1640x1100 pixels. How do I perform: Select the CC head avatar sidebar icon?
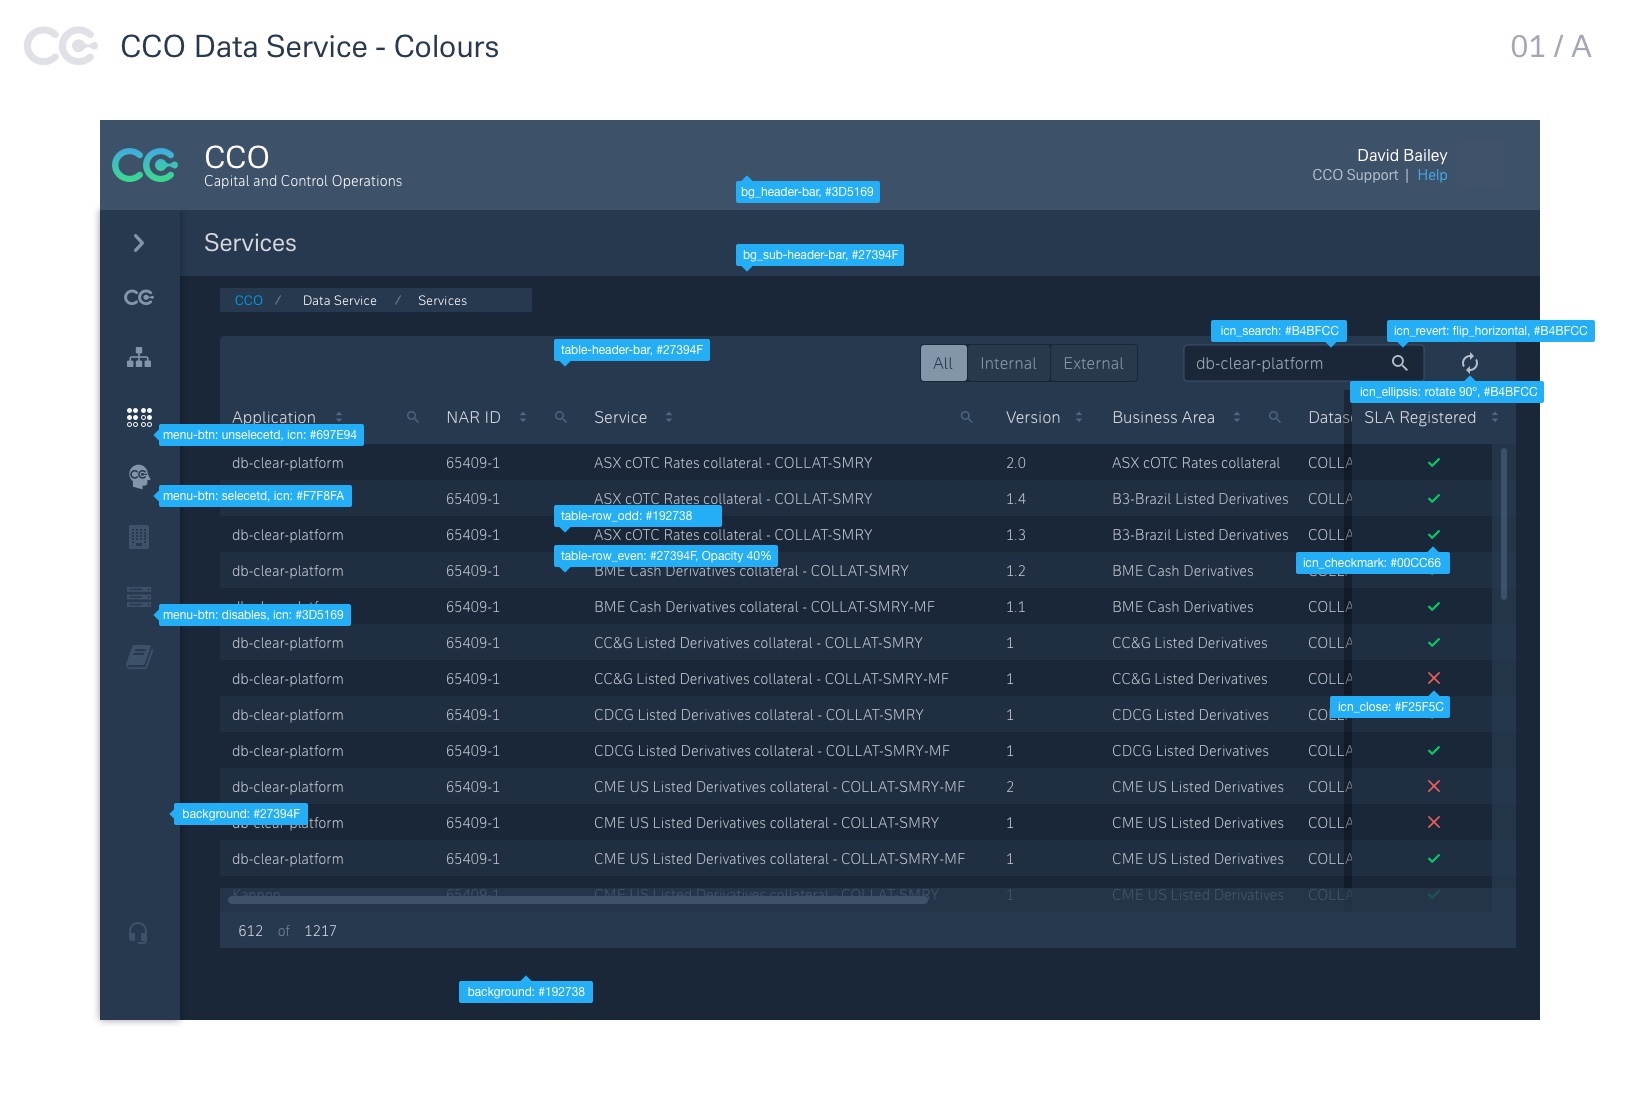(139, 476)
